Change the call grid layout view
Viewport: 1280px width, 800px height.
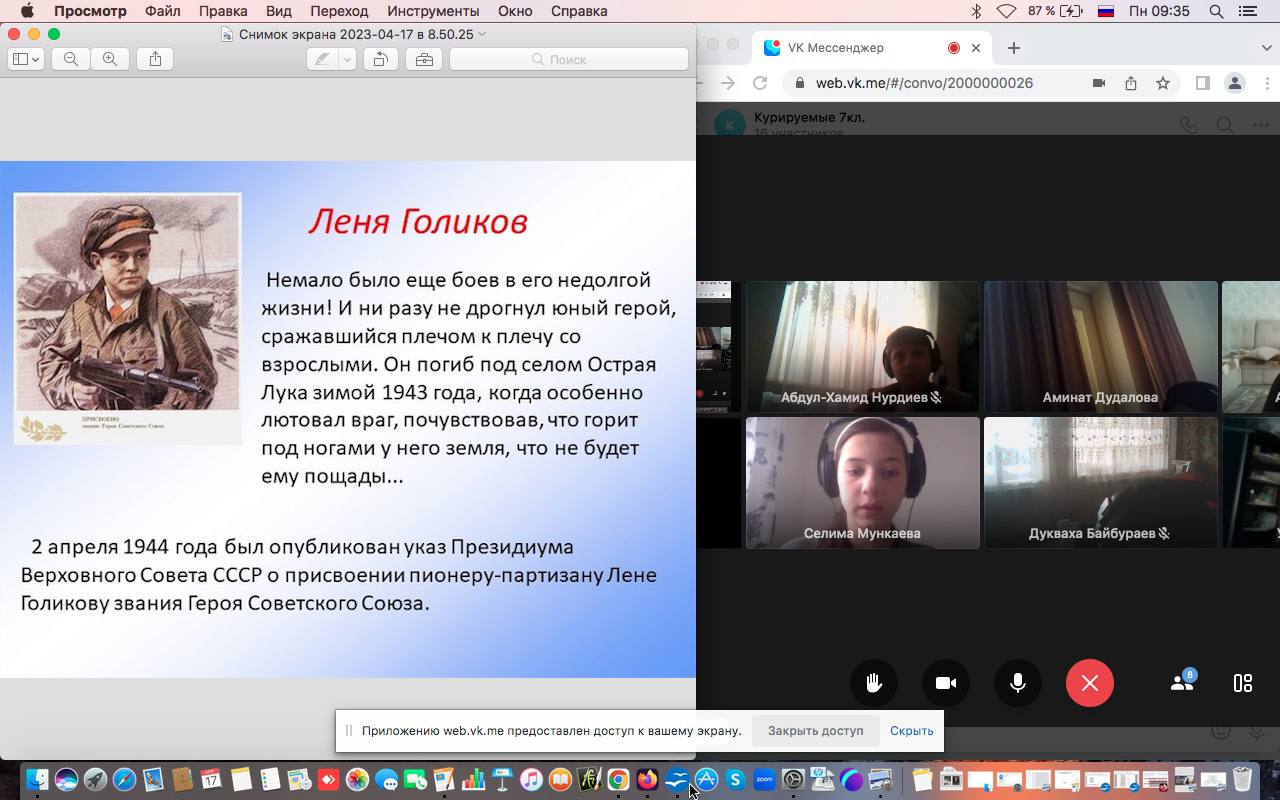pyautogui.click(x=1243, y=683)
